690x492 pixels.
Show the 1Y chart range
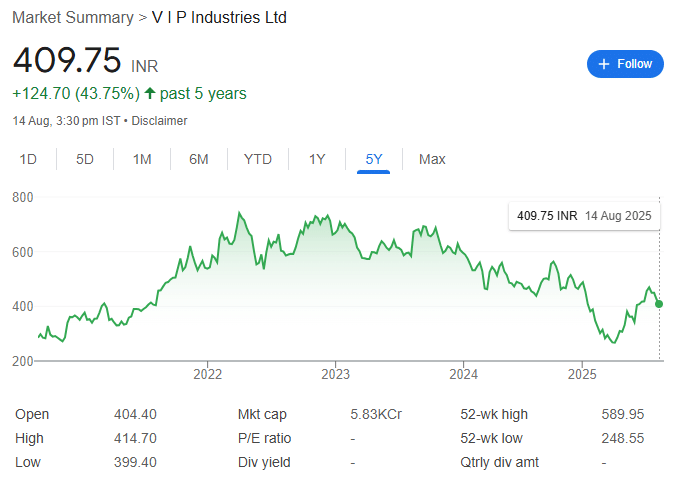(317, 159)
